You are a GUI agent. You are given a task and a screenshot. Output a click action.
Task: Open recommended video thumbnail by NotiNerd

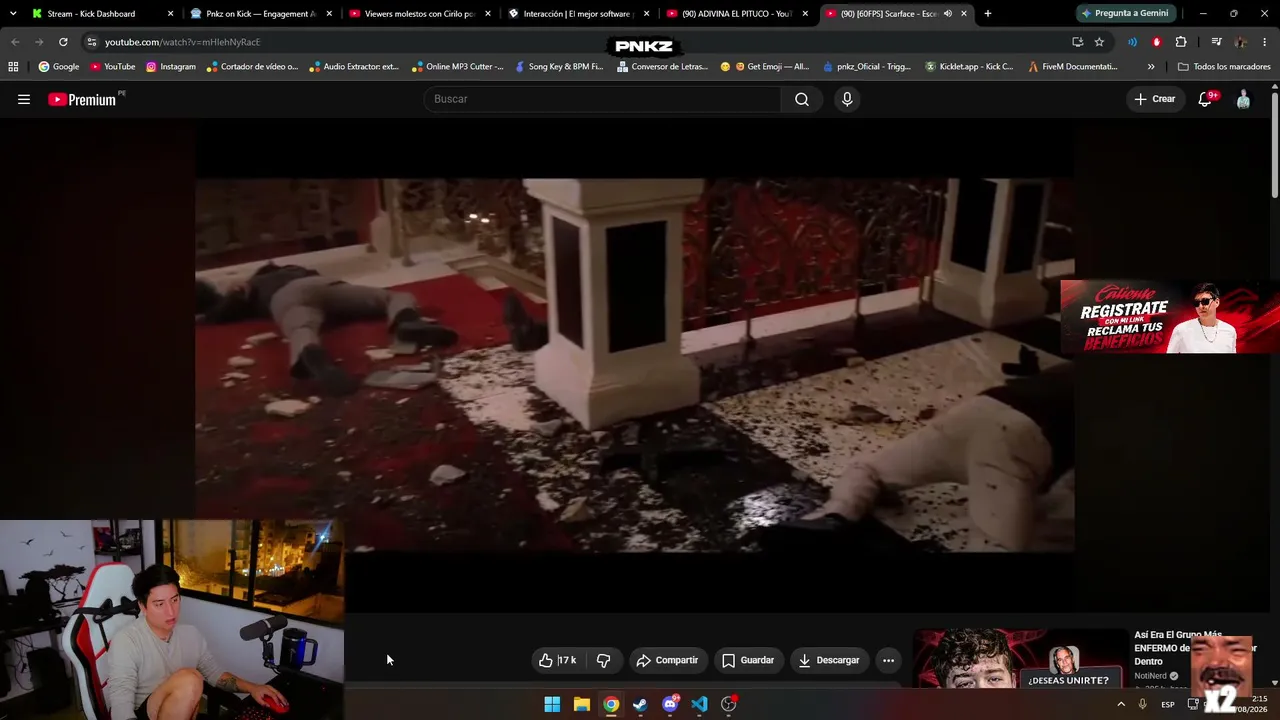point(1020,658)
